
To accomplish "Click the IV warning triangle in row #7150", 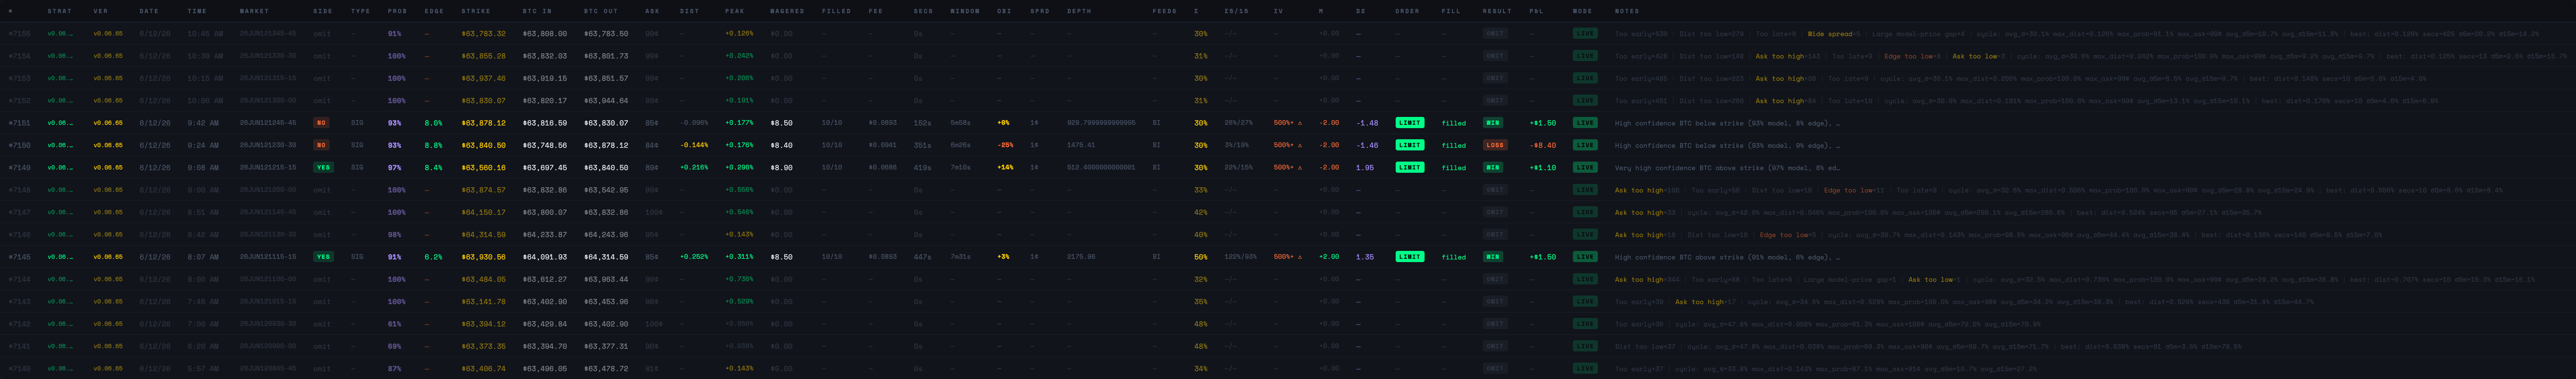I will coord(1300,145).
